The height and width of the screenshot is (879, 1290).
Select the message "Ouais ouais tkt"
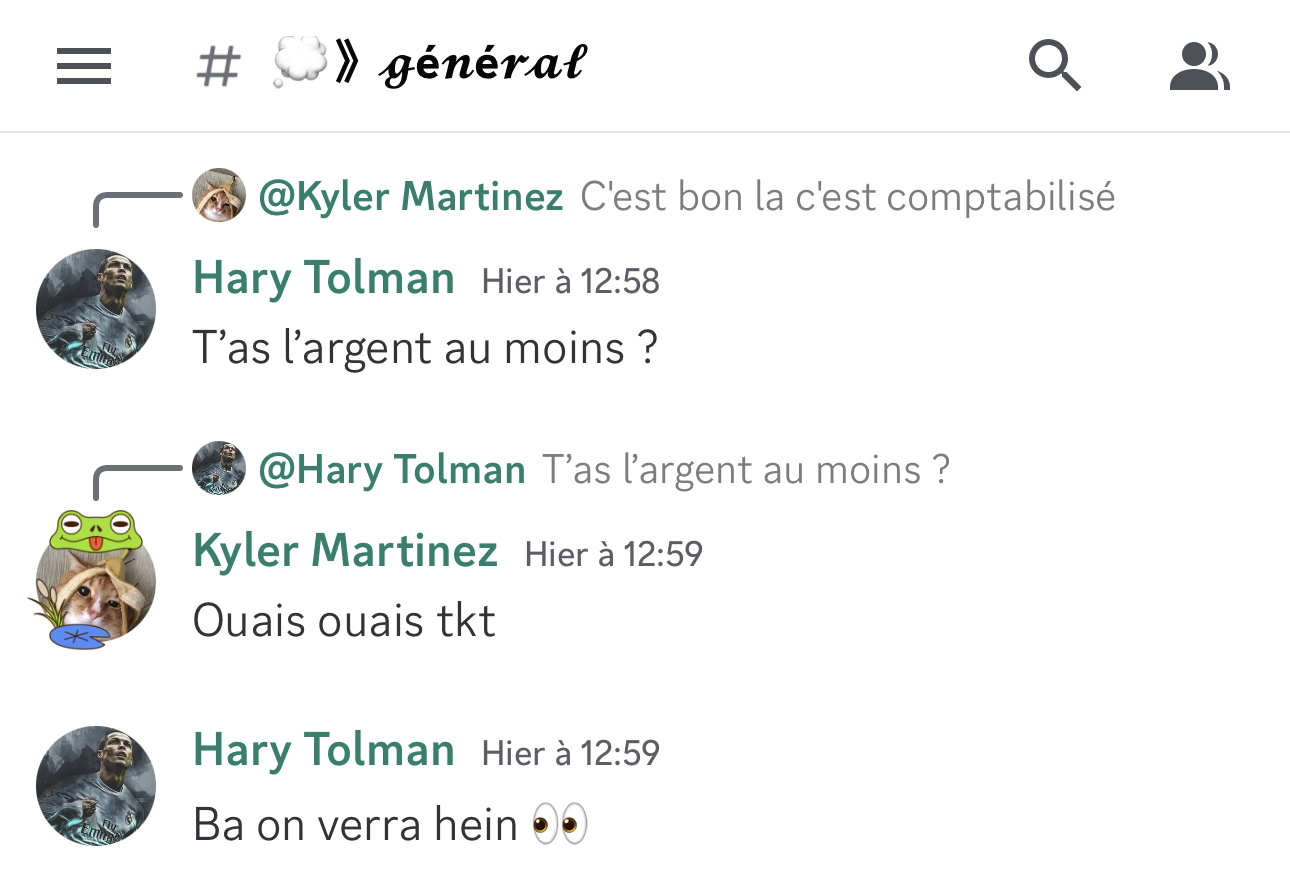[344, 621]
